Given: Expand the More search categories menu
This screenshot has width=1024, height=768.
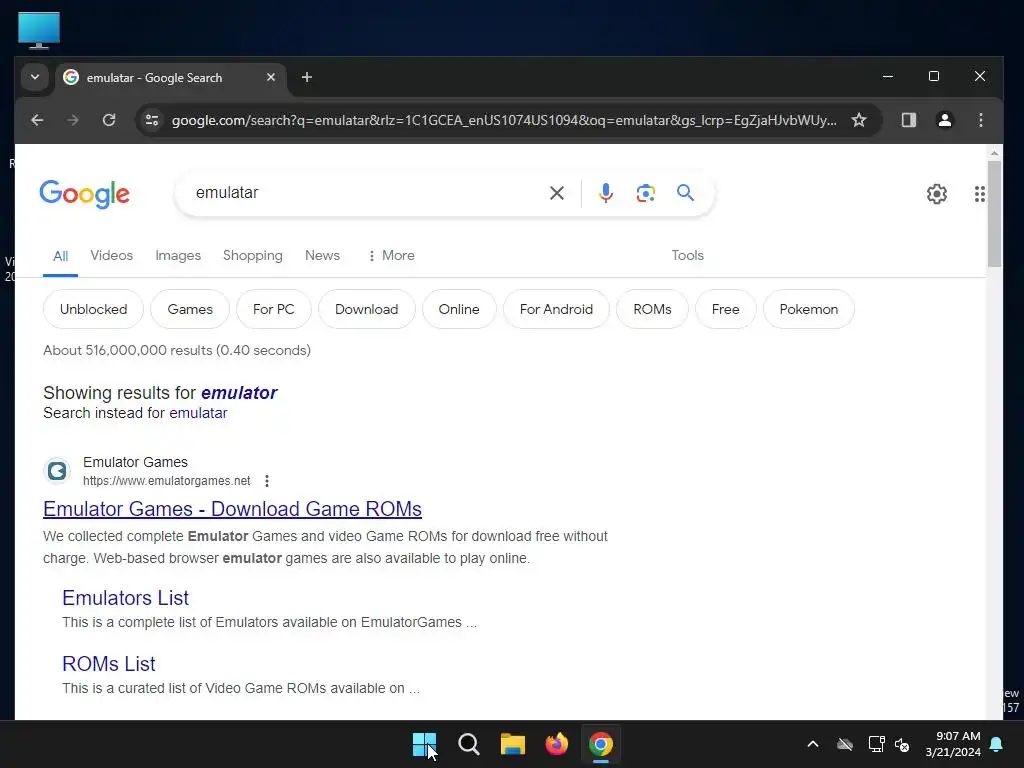Looking at the screenshot, I should (391, 255).
